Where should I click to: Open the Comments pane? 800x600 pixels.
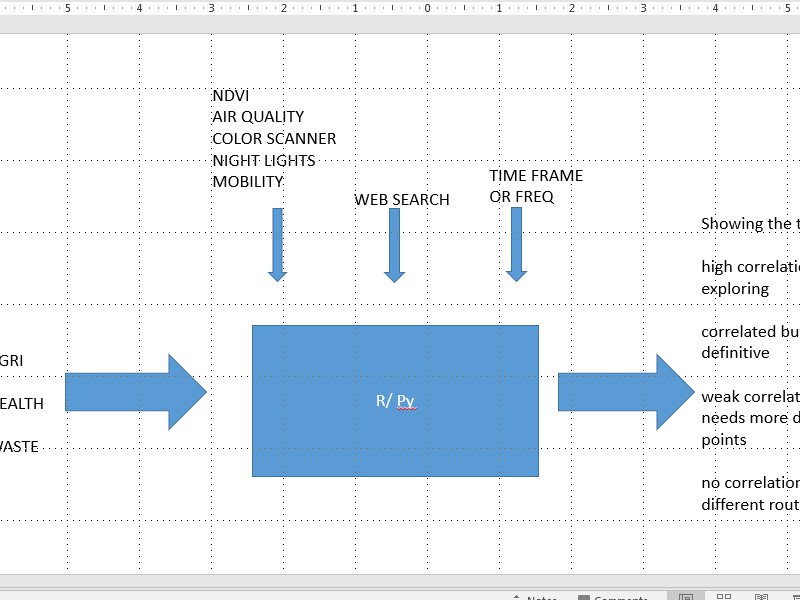pos(612,595)
